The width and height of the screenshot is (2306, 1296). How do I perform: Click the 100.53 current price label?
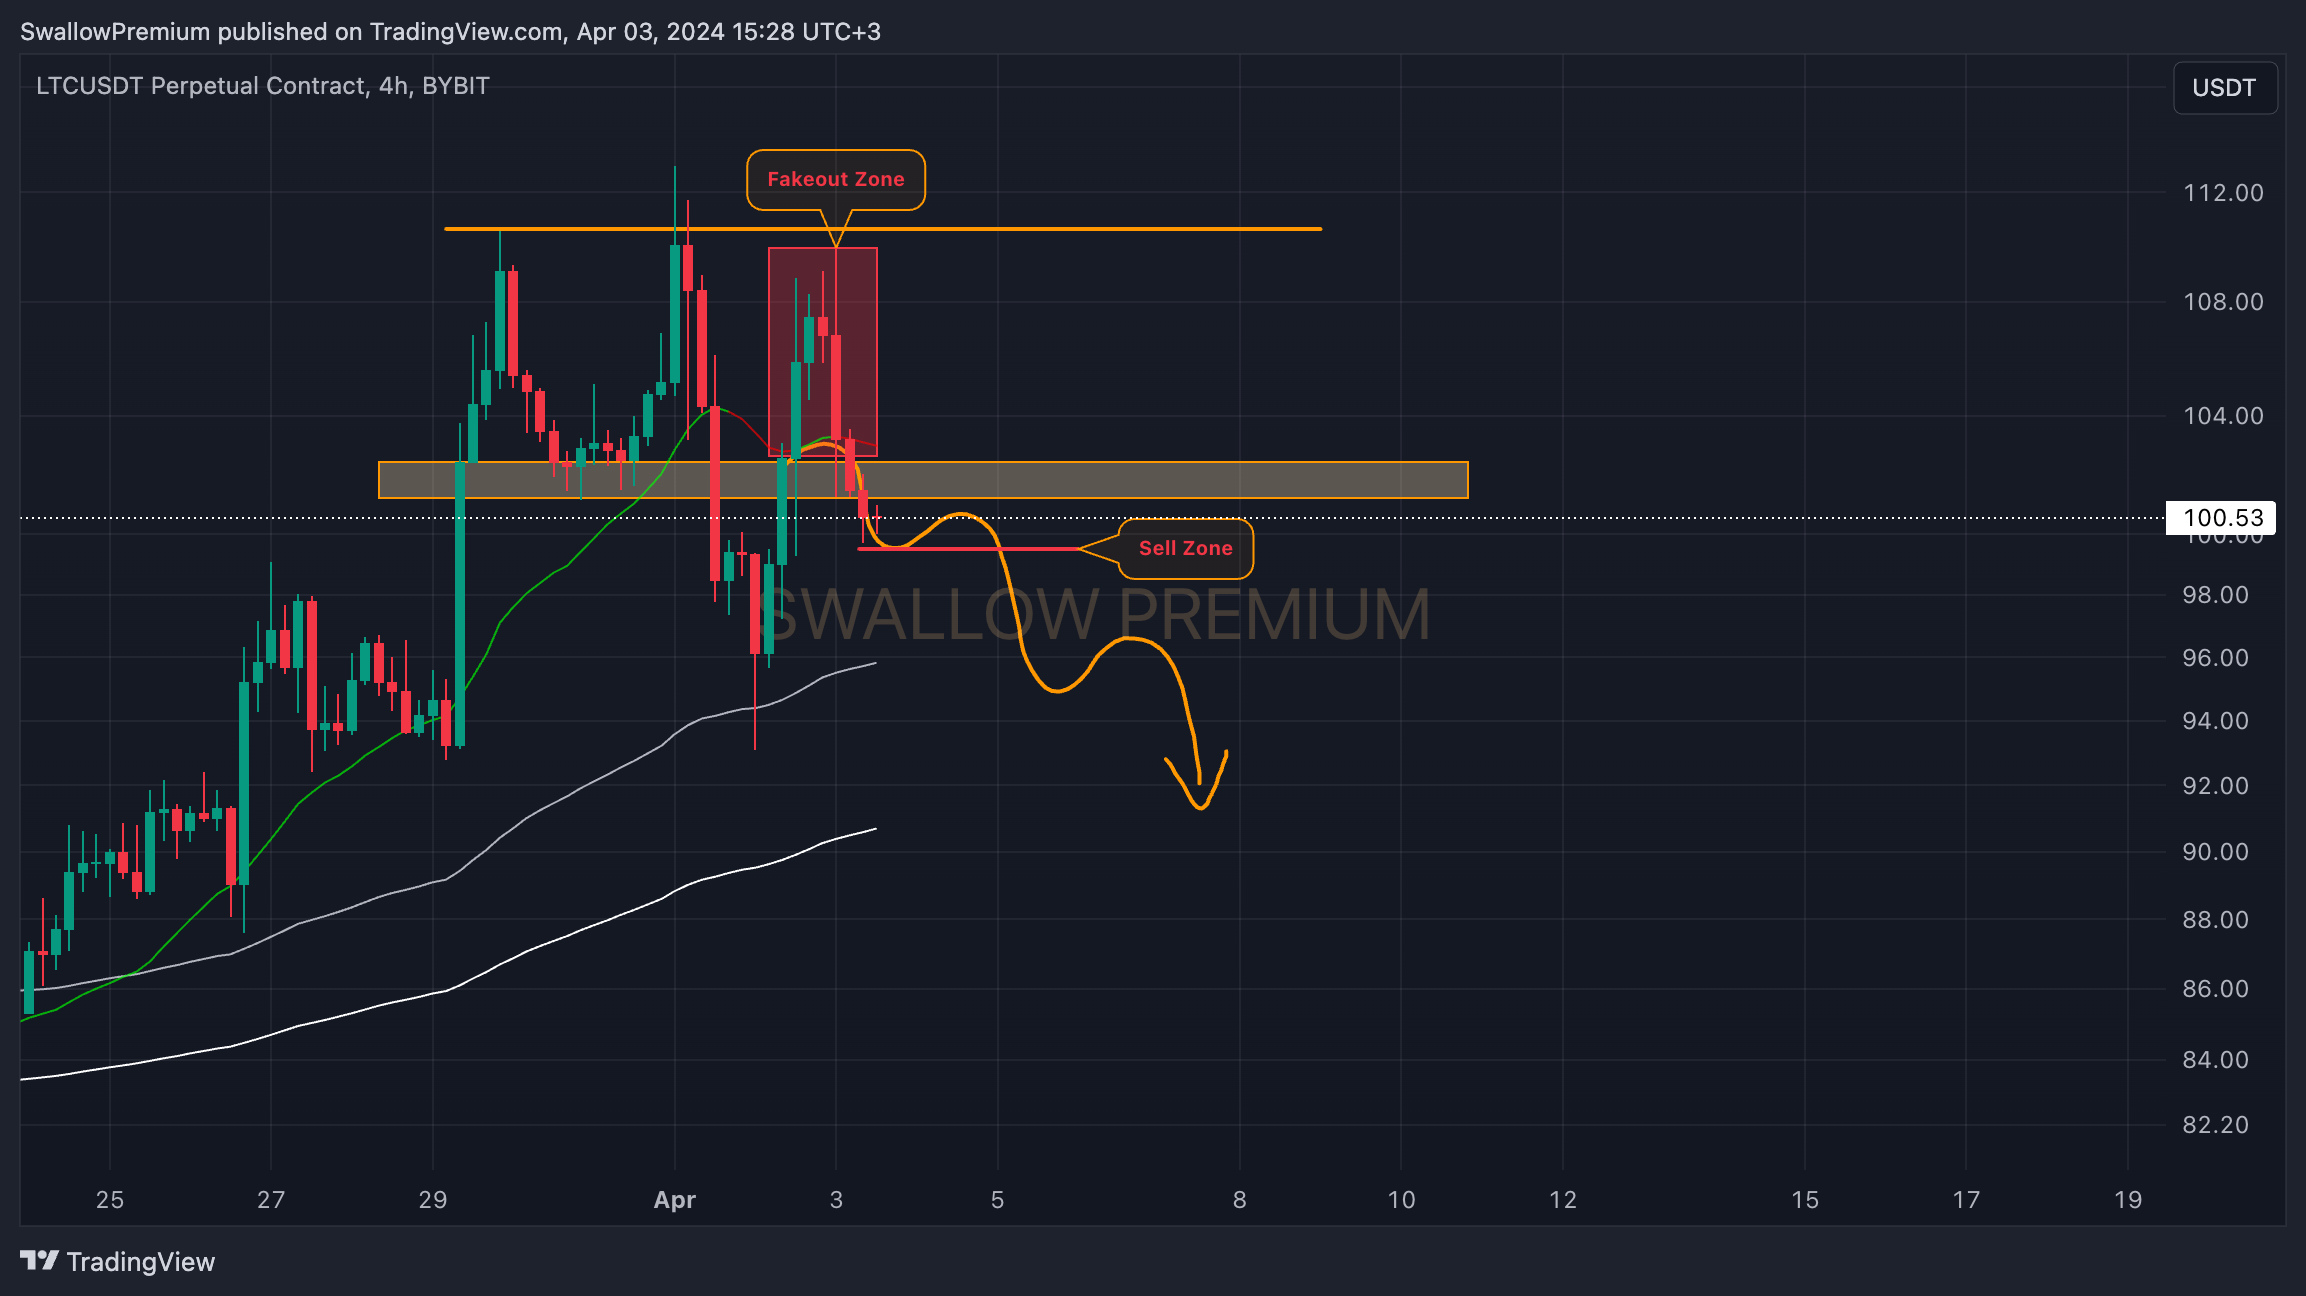tap(2221, 518)
